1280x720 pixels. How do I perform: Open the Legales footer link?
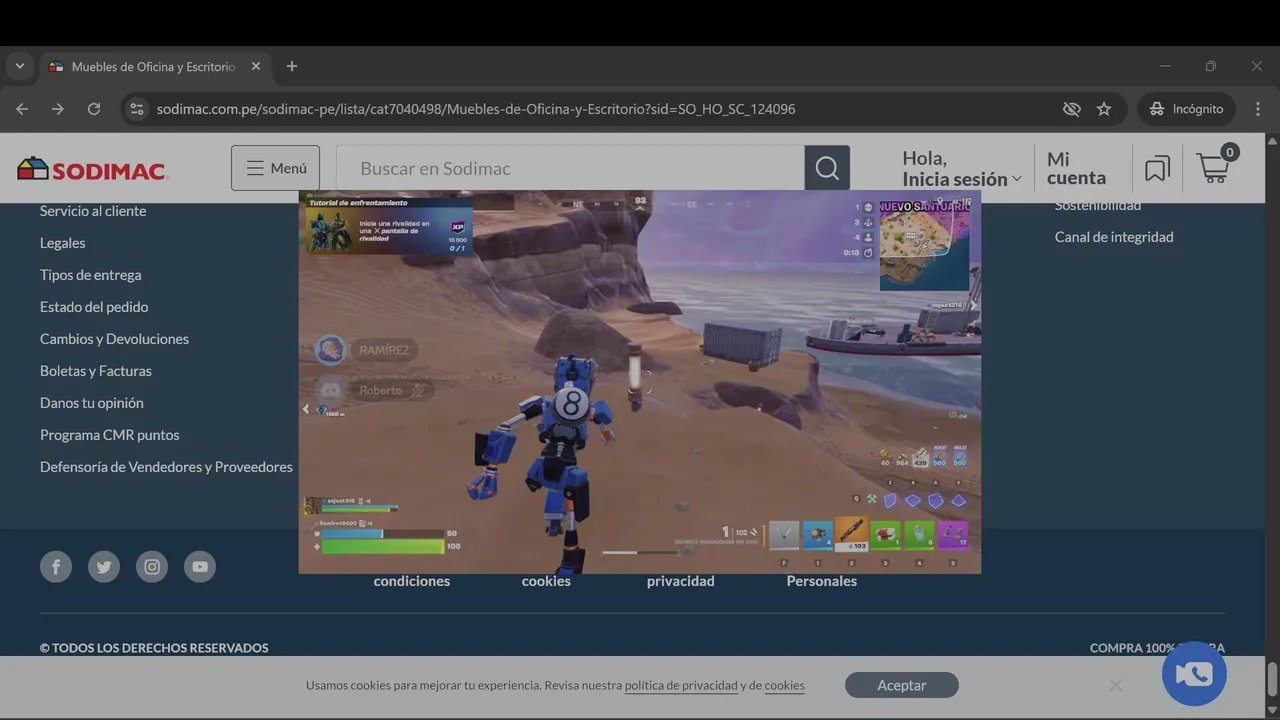[x=63, y=243]
